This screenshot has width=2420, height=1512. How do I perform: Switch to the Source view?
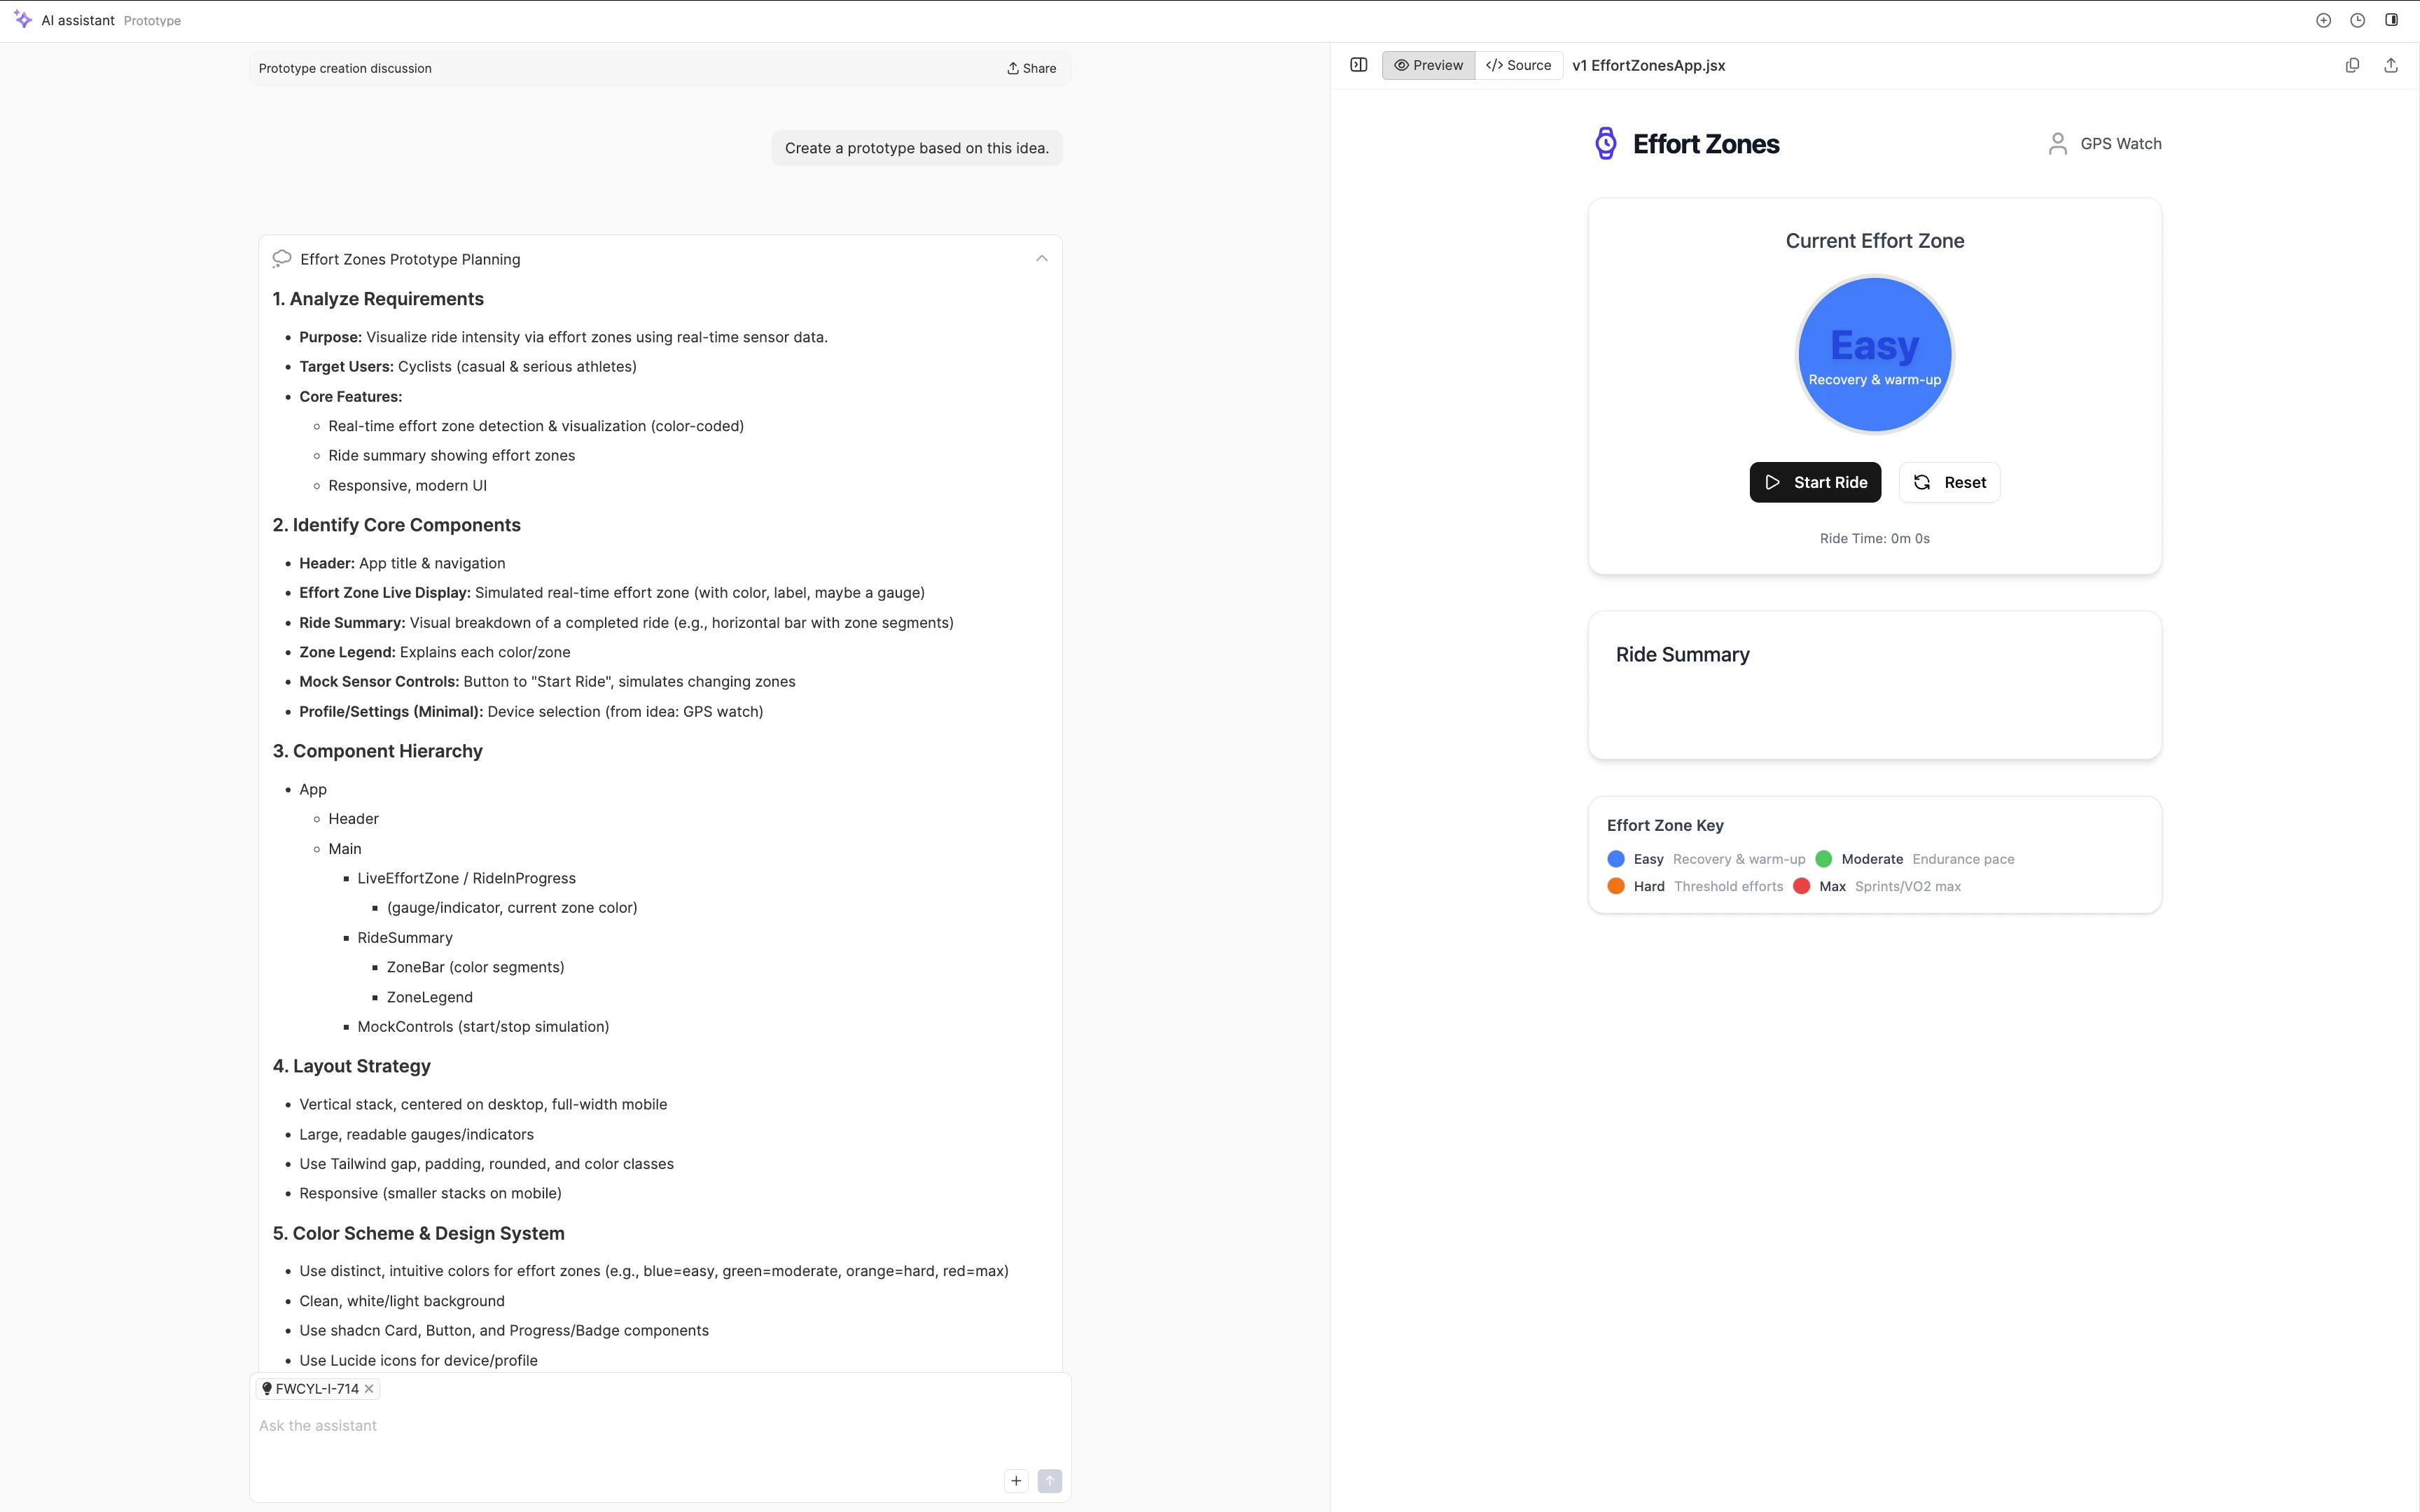click(x=1518, y=65)
